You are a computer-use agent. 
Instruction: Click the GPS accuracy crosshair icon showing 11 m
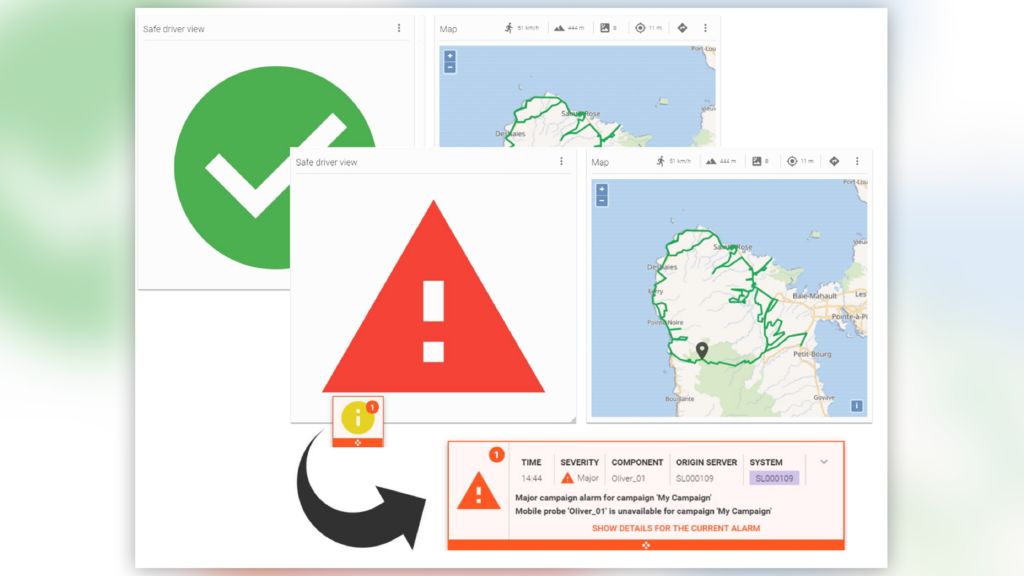[x=792, y=161]
